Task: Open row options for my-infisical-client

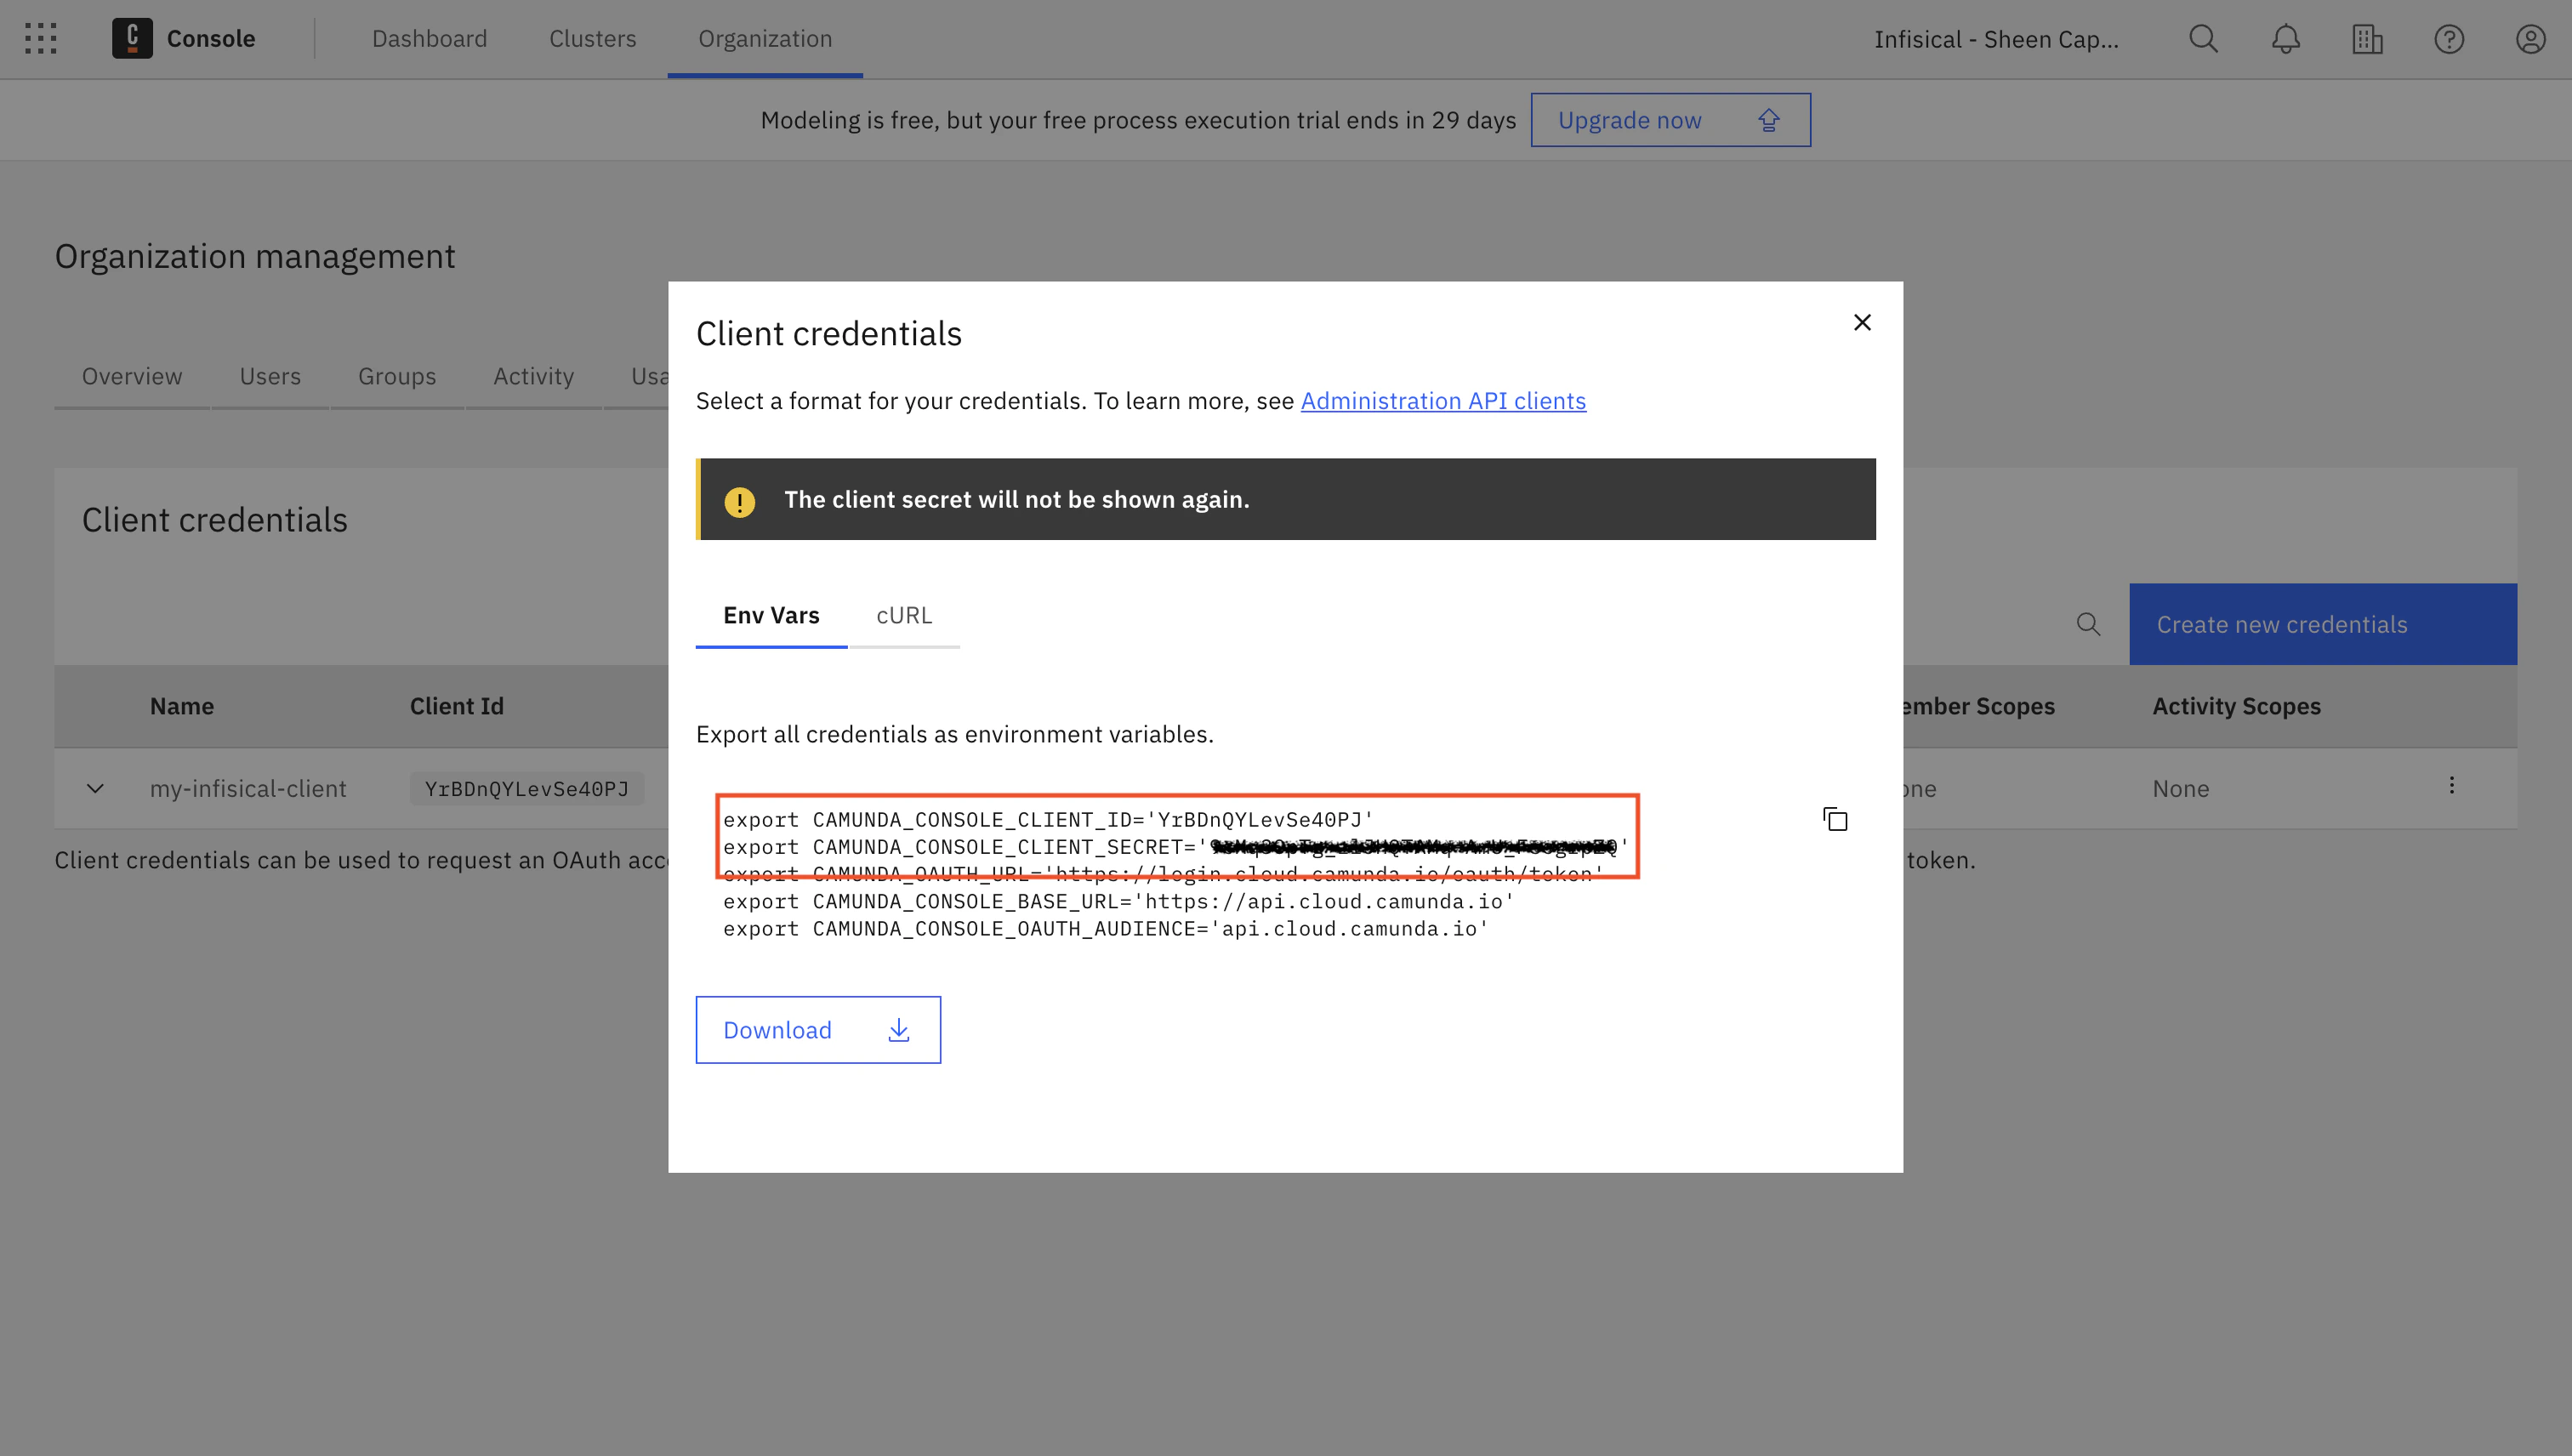Action: tap(2451, 785)
